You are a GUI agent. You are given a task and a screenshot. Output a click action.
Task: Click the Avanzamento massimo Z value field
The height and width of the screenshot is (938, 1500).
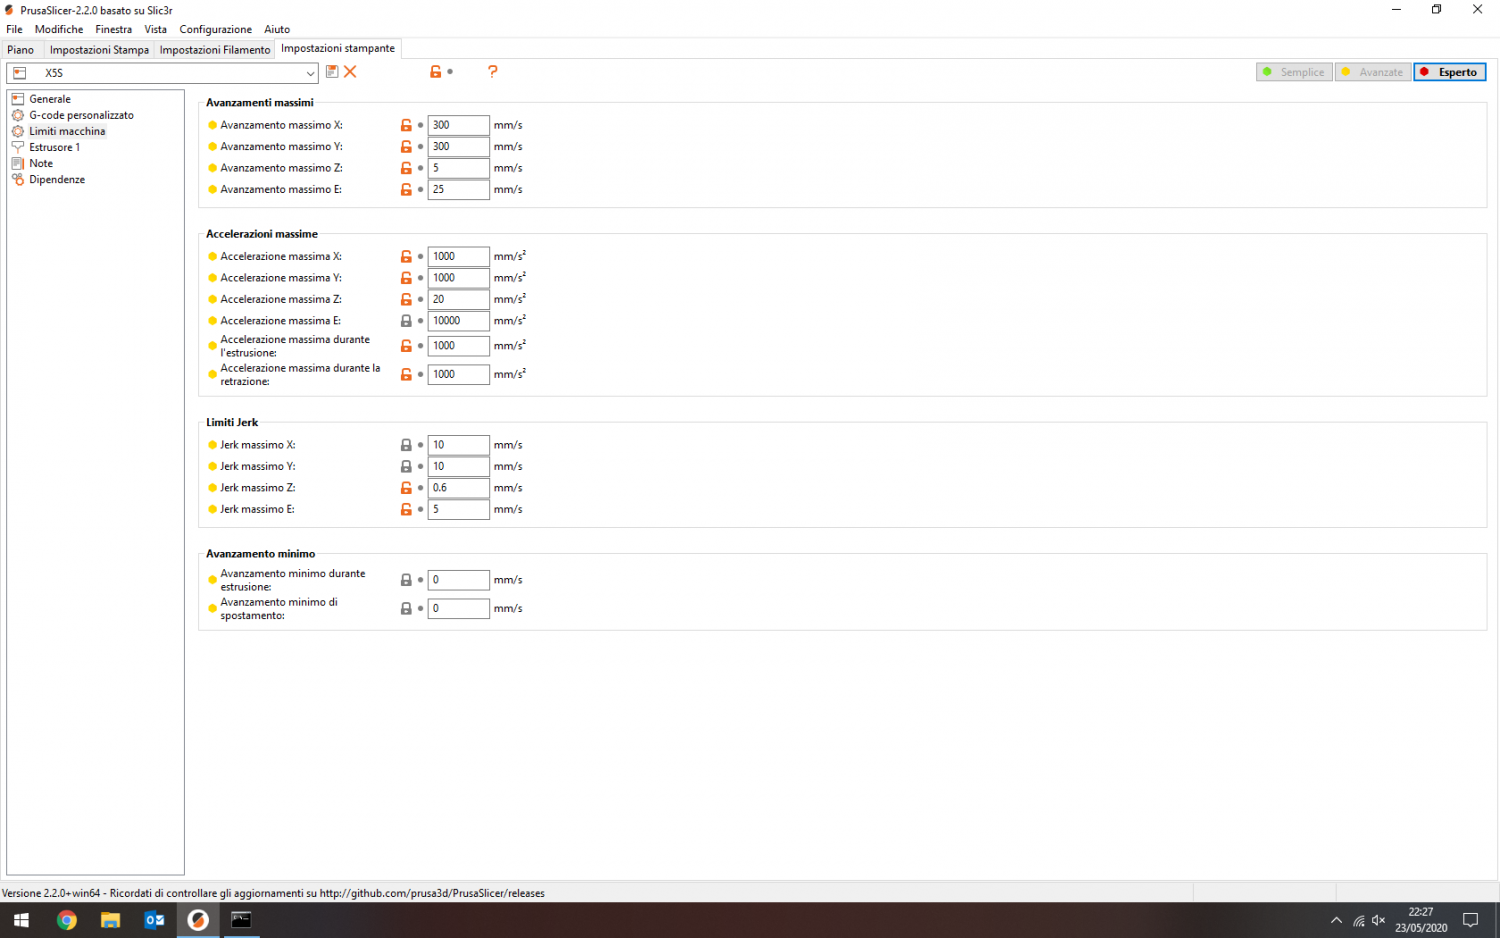coord(459,168)
